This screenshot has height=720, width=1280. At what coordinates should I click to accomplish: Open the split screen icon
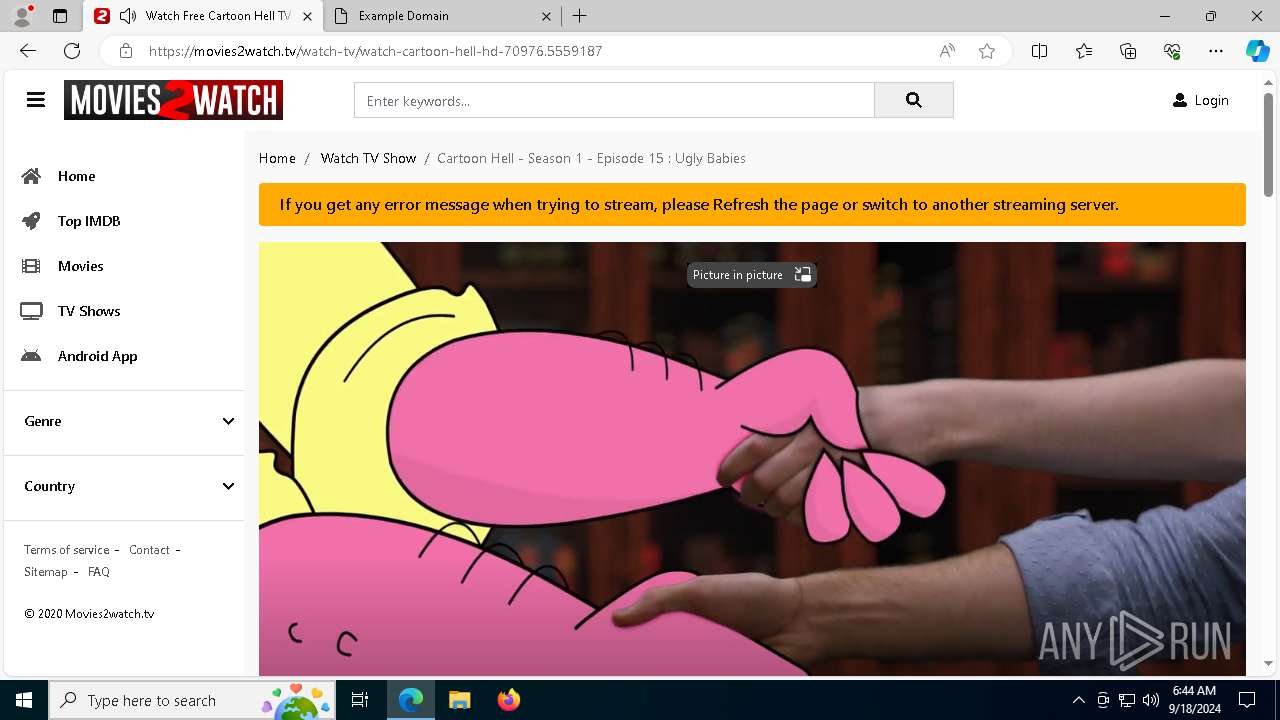tap(1039, 51)
